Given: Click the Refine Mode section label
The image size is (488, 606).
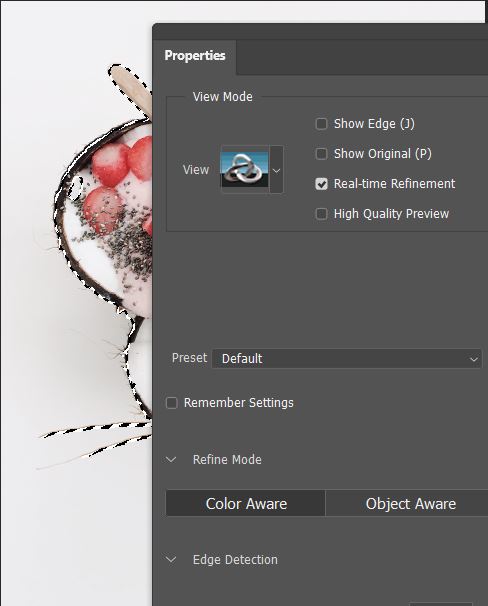Looking at the screenshot, I should pos(227,460).
